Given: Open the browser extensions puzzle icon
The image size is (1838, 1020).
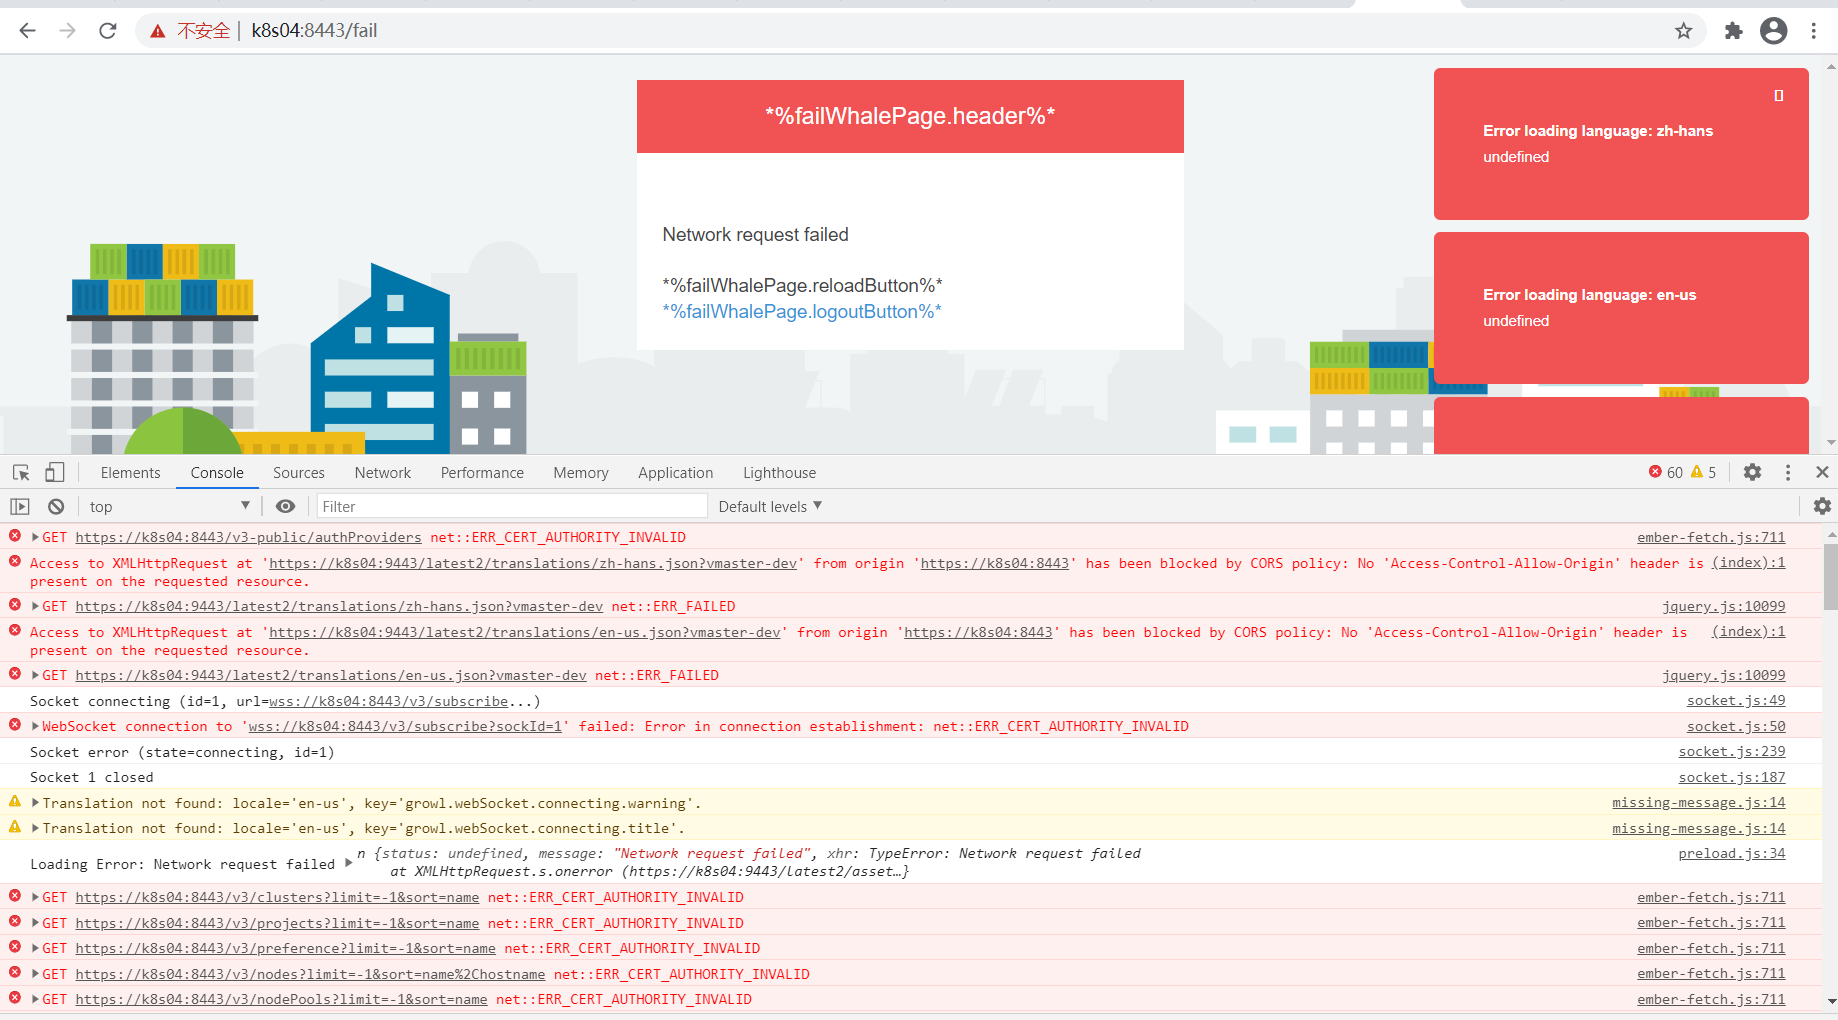Looking at the screenshot, I should point(1733,31).
